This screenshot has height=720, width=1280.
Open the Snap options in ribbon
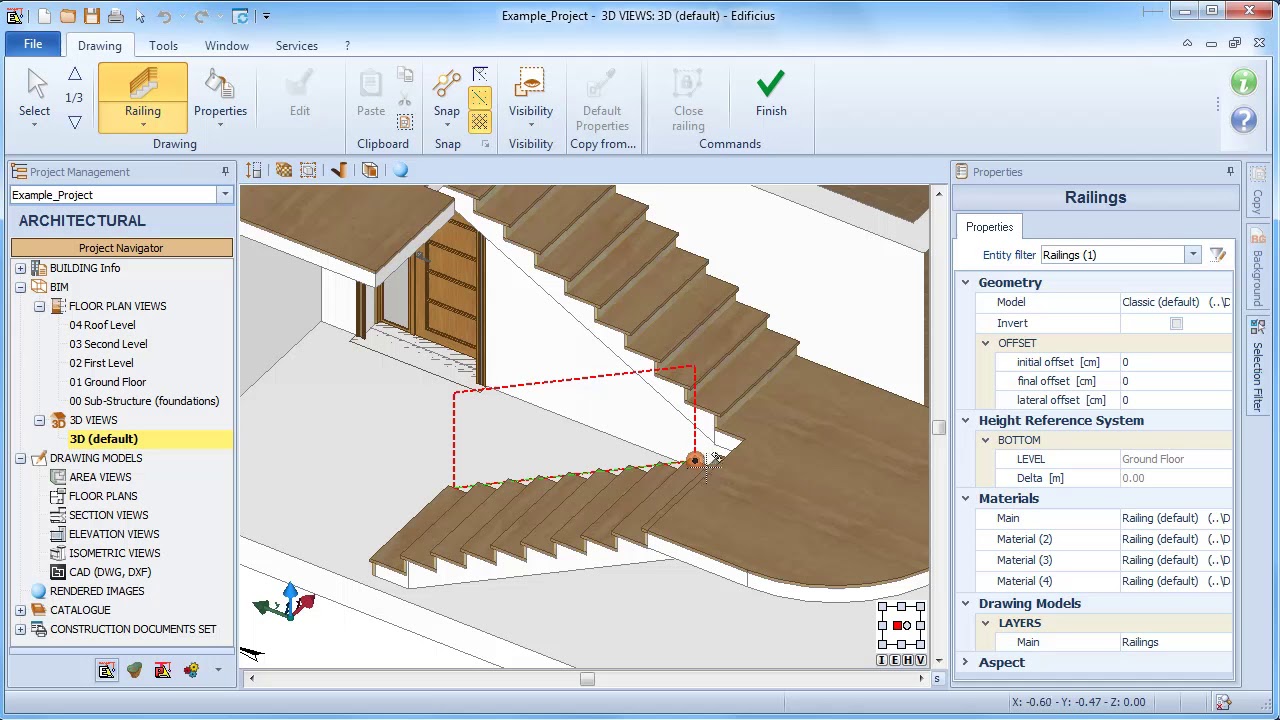(447, 97)
